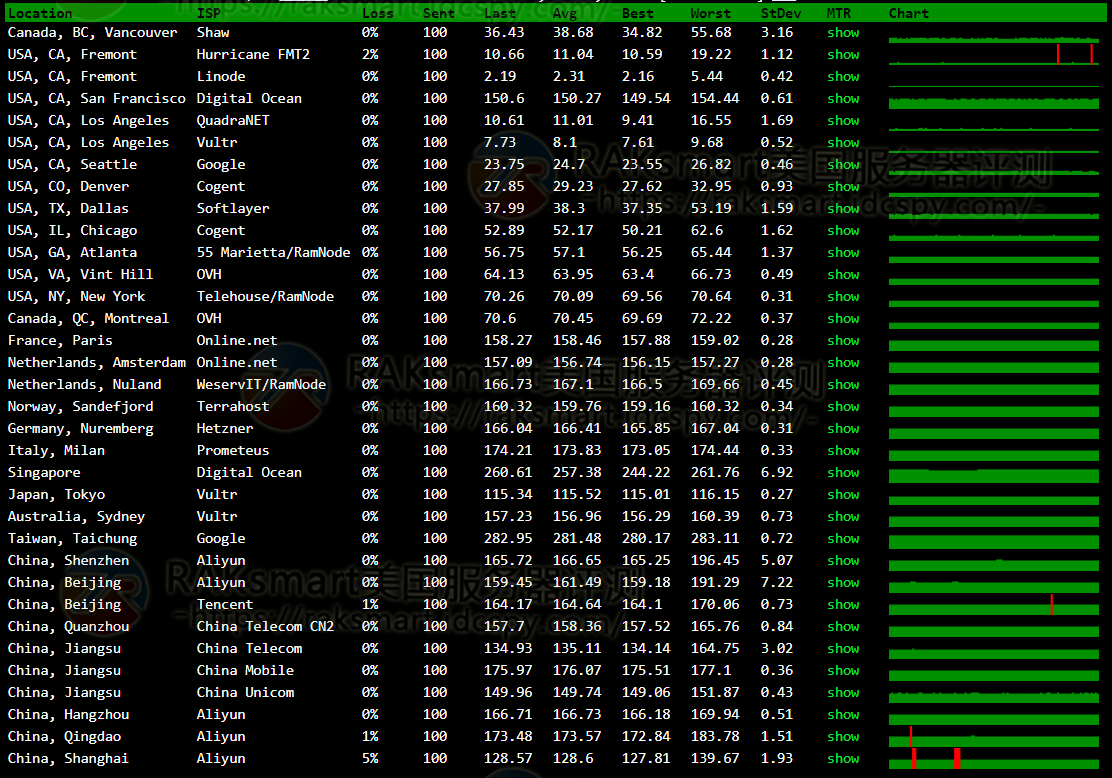
Task: Open show link for France Paris row
Action: coord(843,340)
